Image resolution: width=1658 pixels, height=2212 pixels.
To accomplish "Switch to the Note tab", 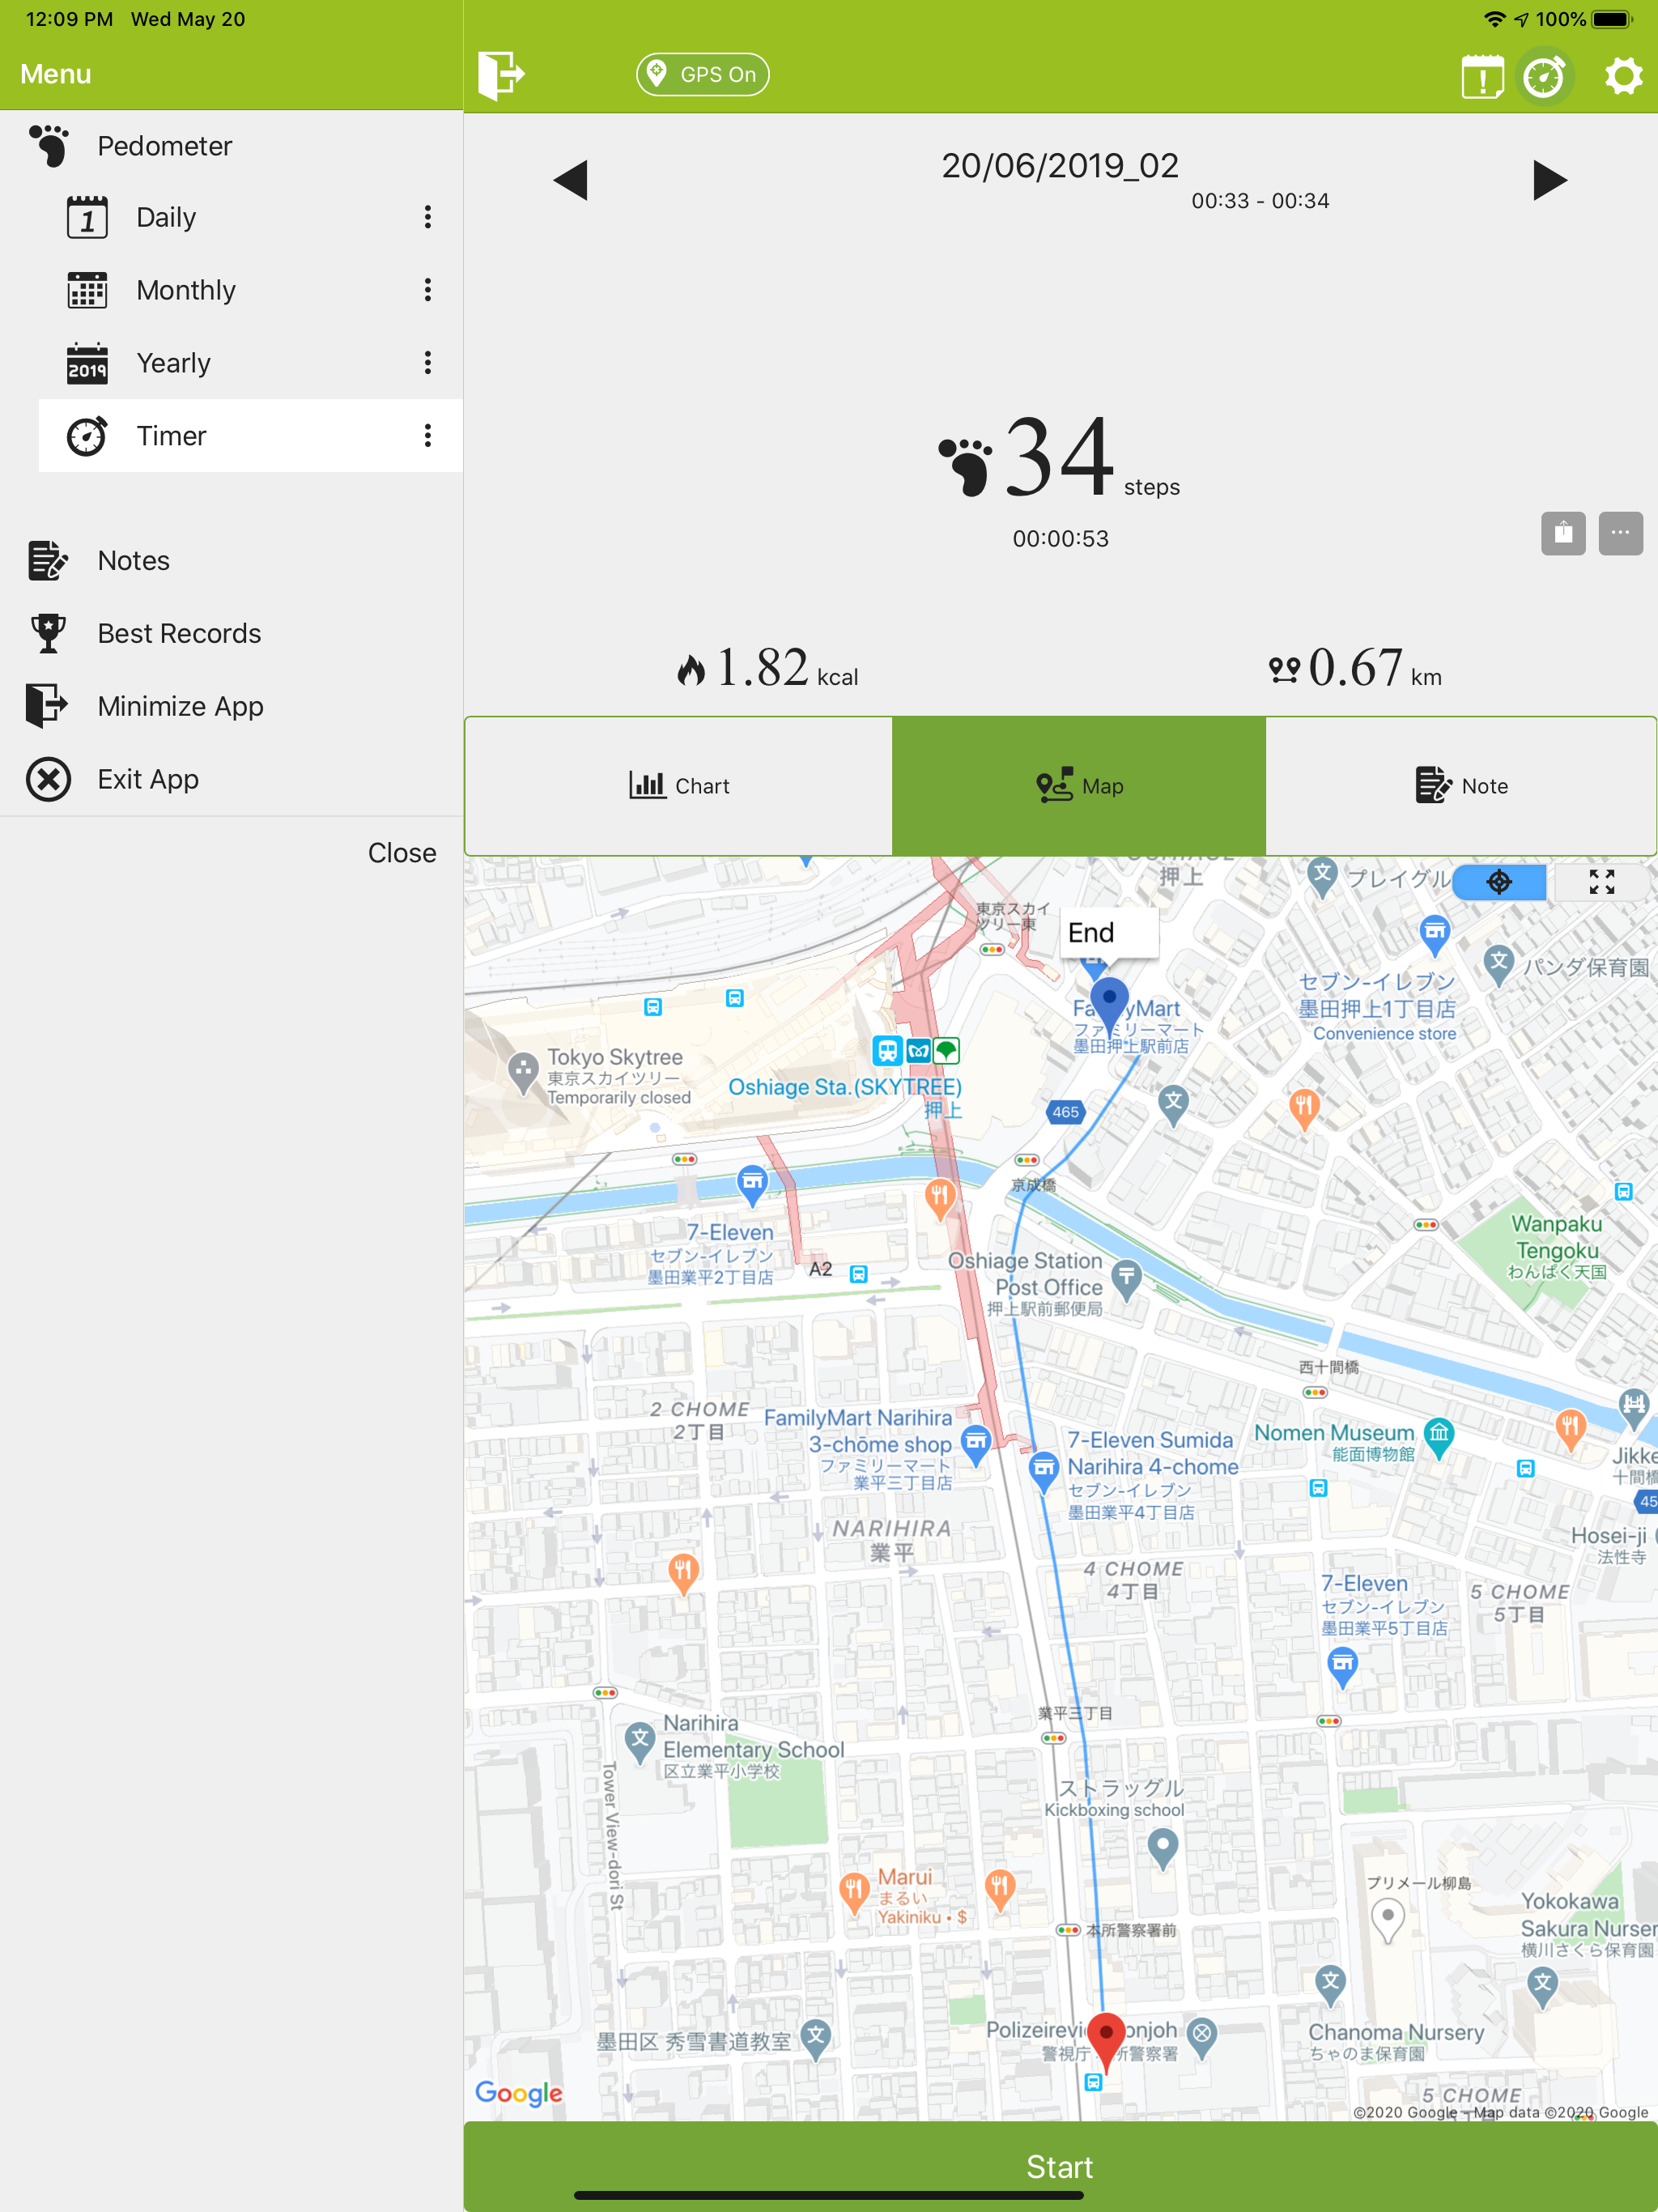I will [1461, 786].
